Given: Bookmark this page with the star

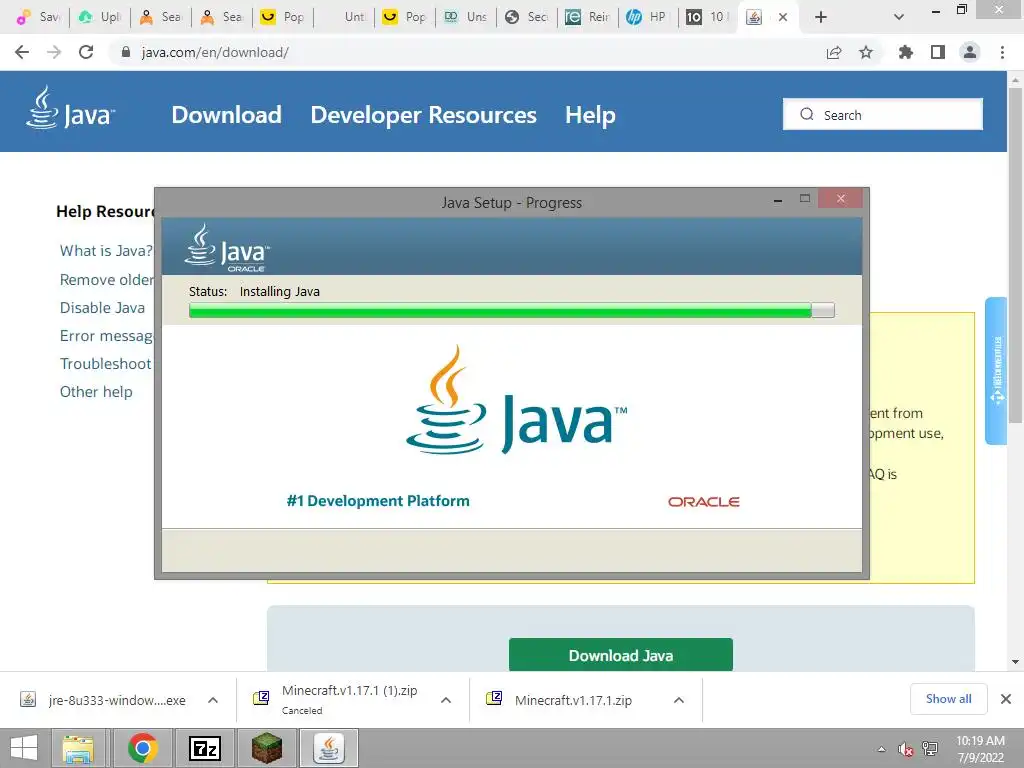Looking at the screenshot, I should (x=866, y=52).
